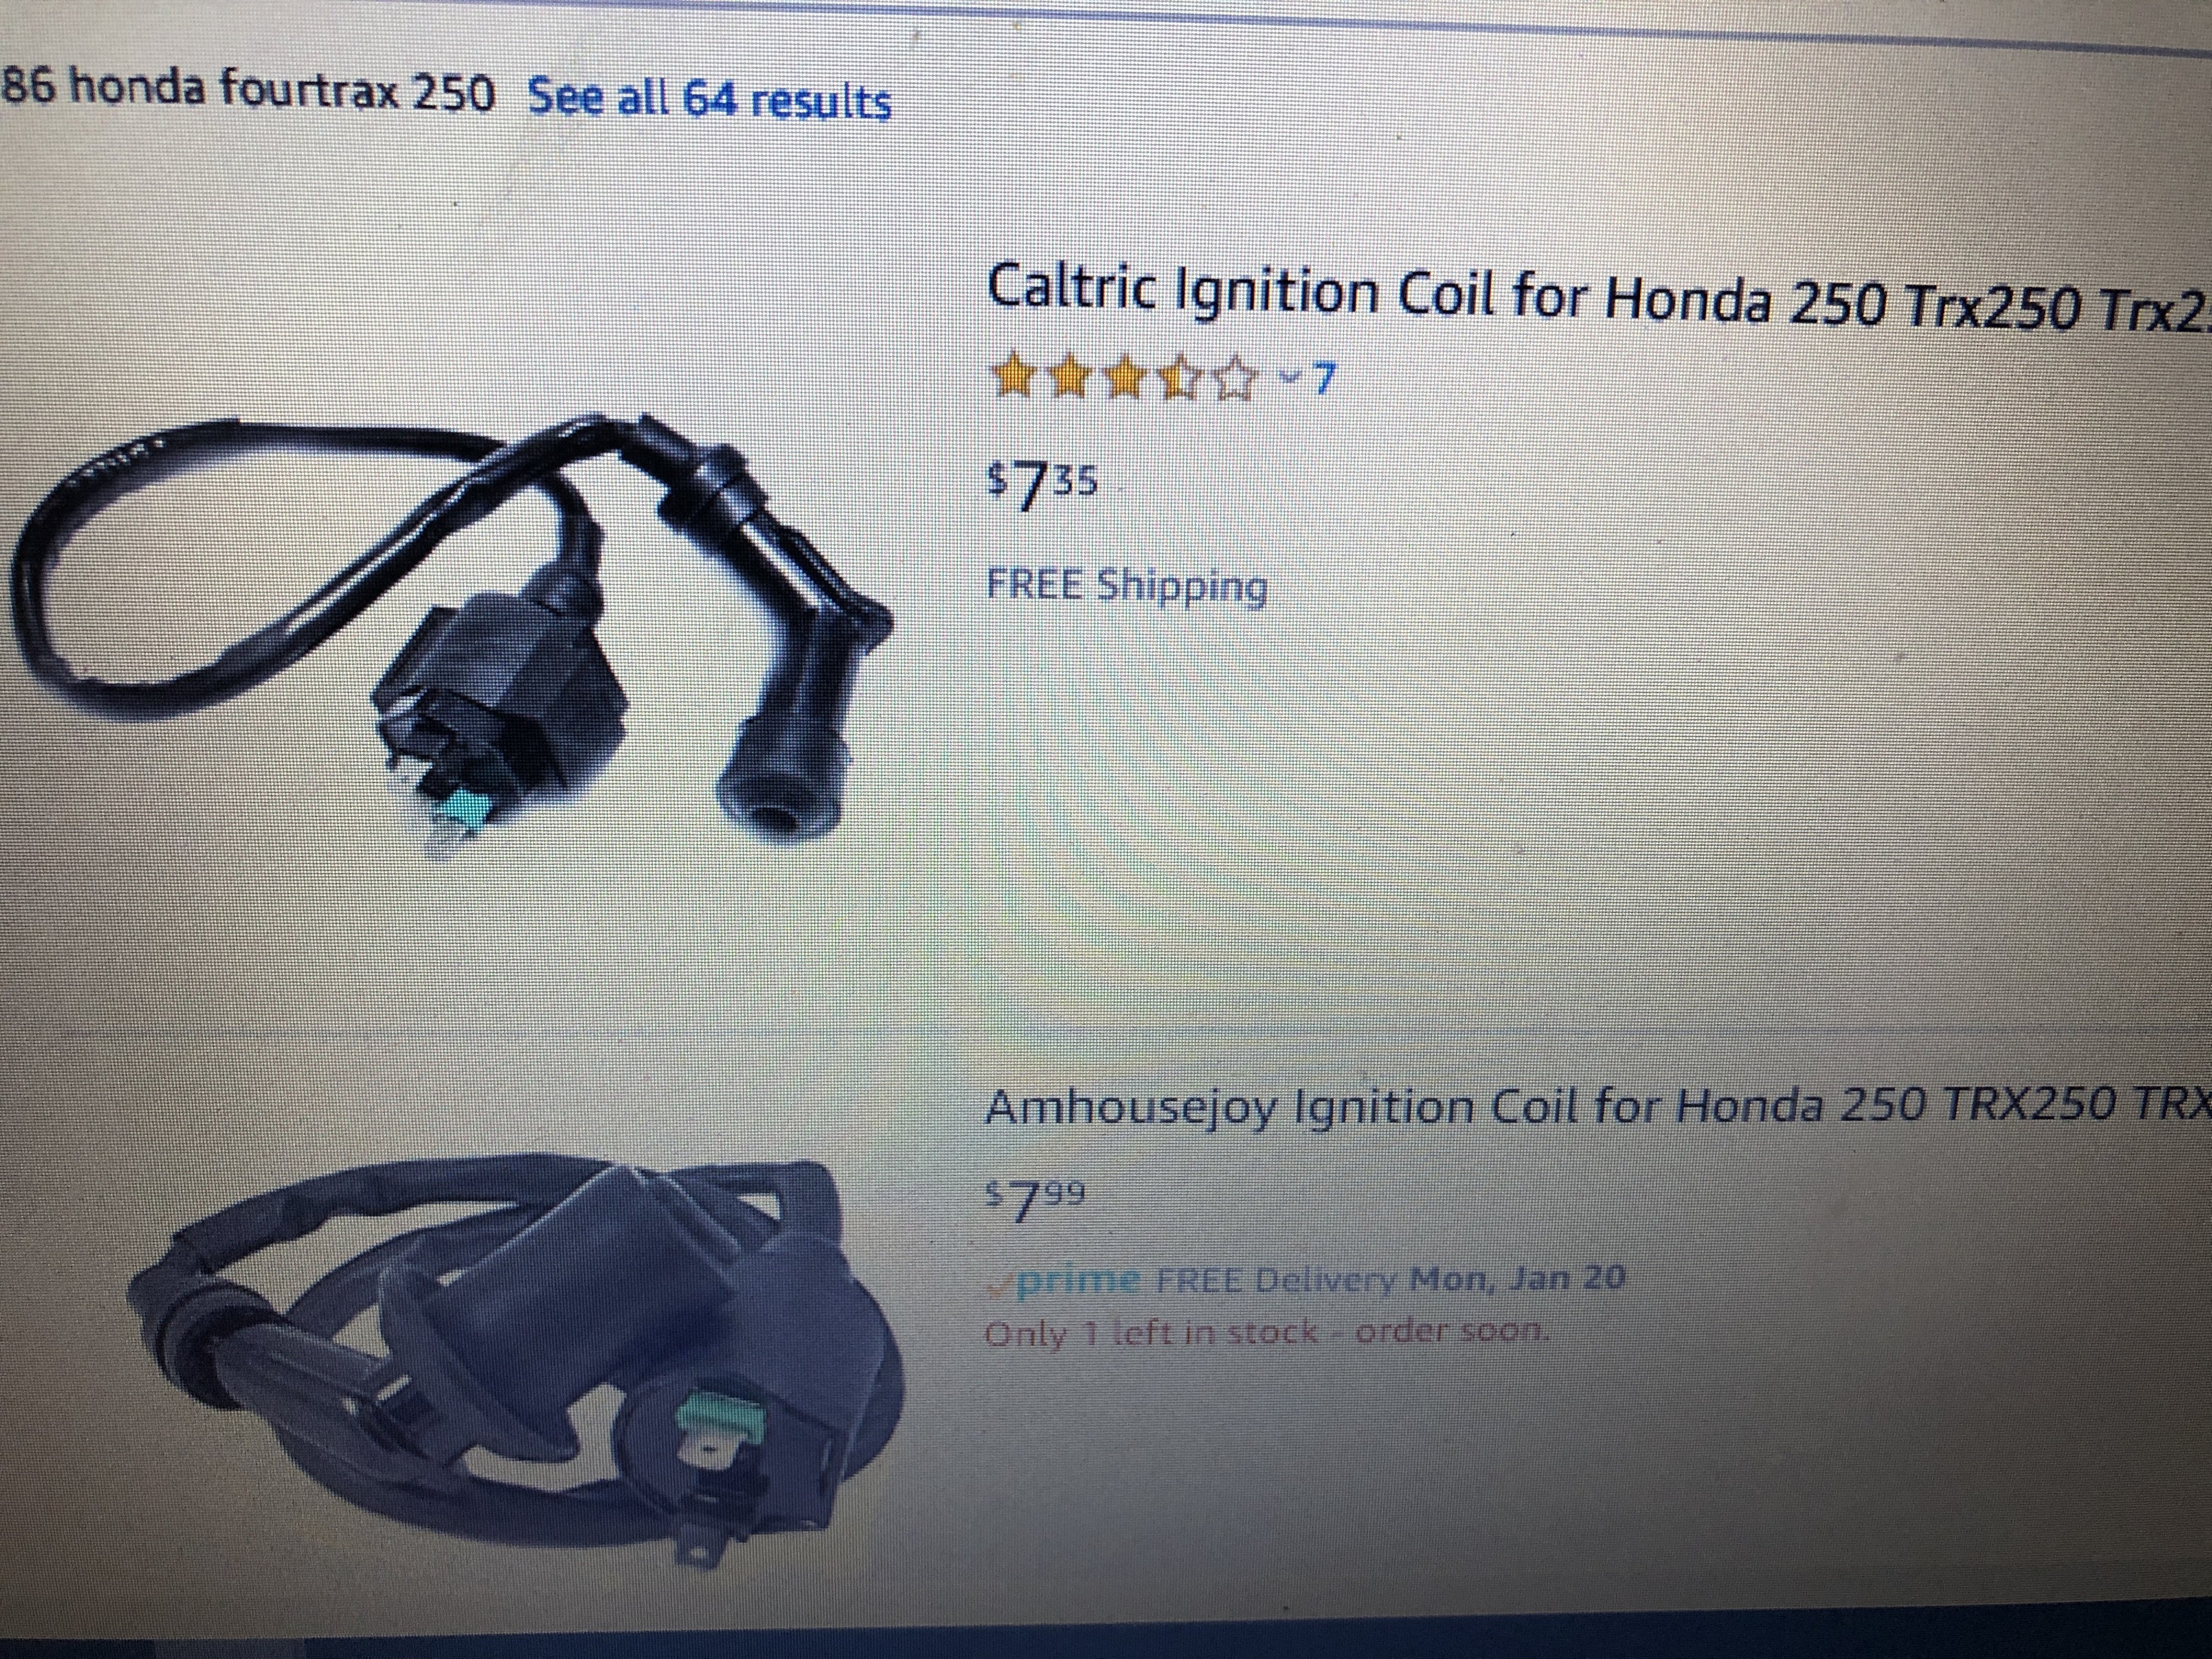
Task: Click FREE Delivery Mon, Jan 20 text
Action: (1390, 1278)
